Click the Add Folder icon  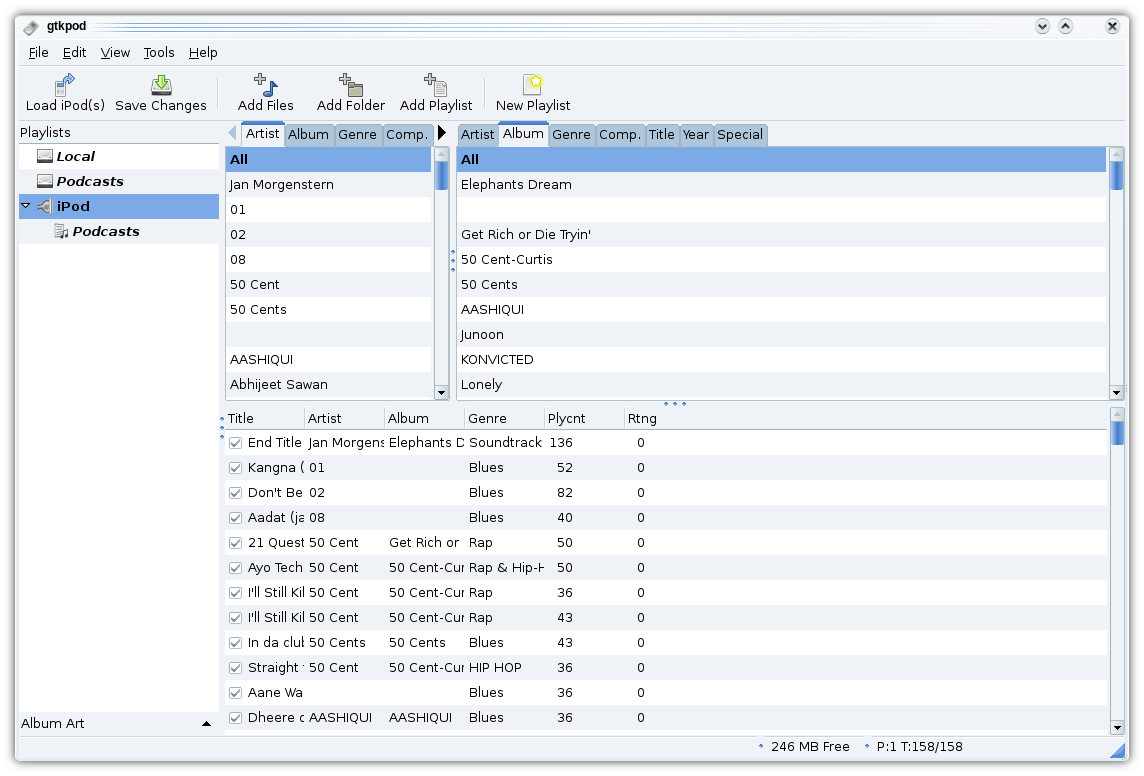tap(351, 85)
